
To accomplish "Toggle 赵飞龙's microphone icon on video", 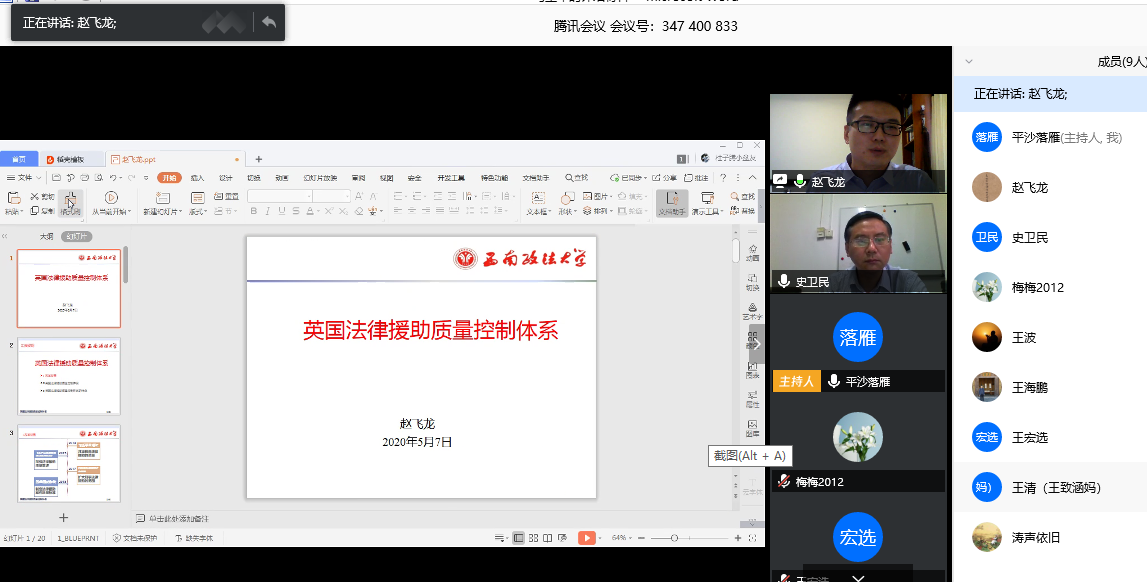I will point(800,181).
